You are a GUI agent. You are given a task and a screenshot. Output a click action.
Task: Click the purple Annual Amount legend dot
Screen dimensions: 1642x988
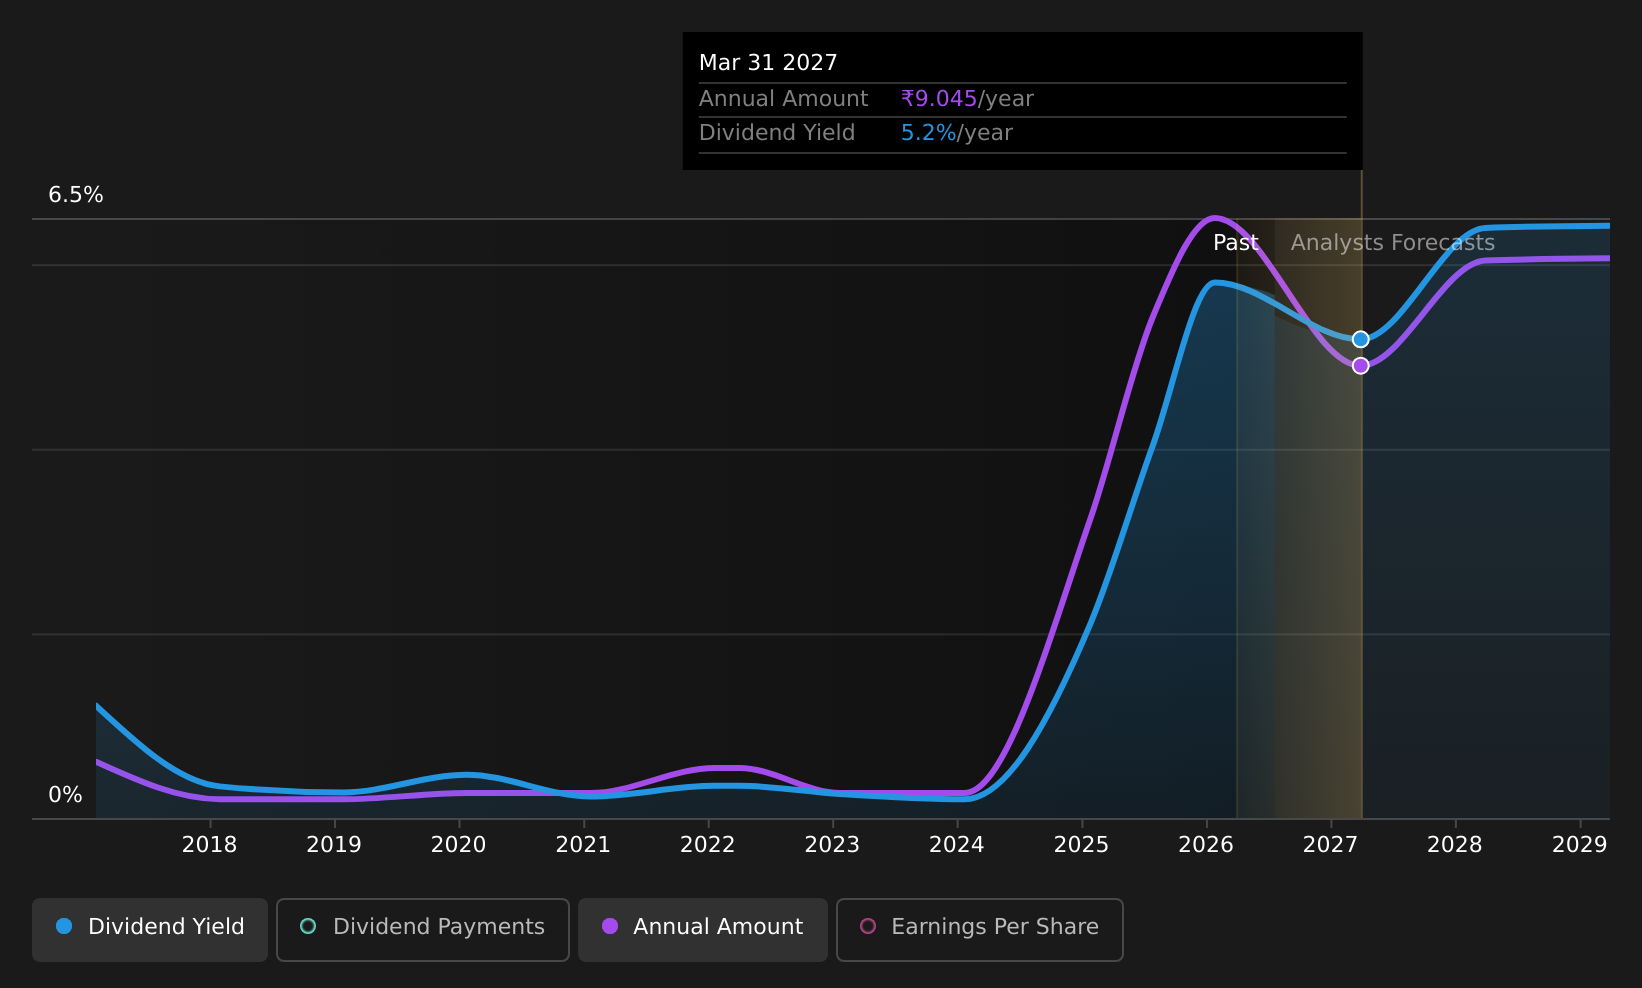(610, 926)
